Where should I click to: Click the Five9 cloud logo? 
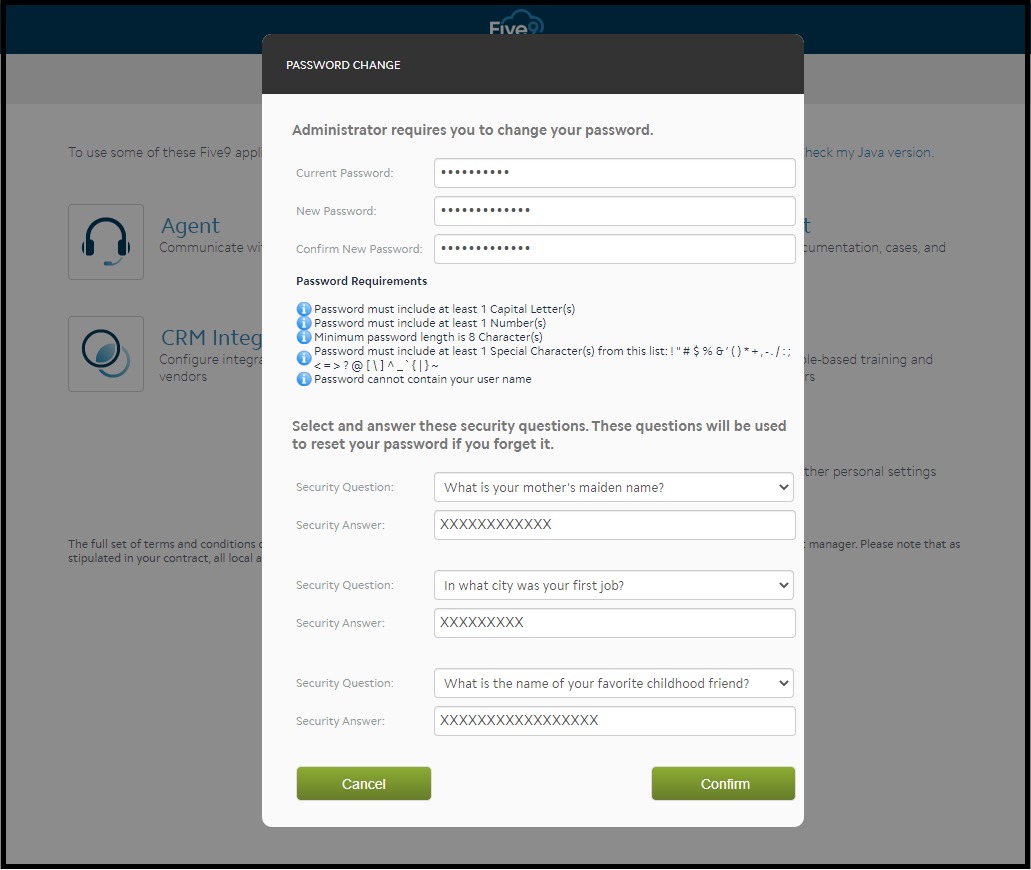coord(517,23)
